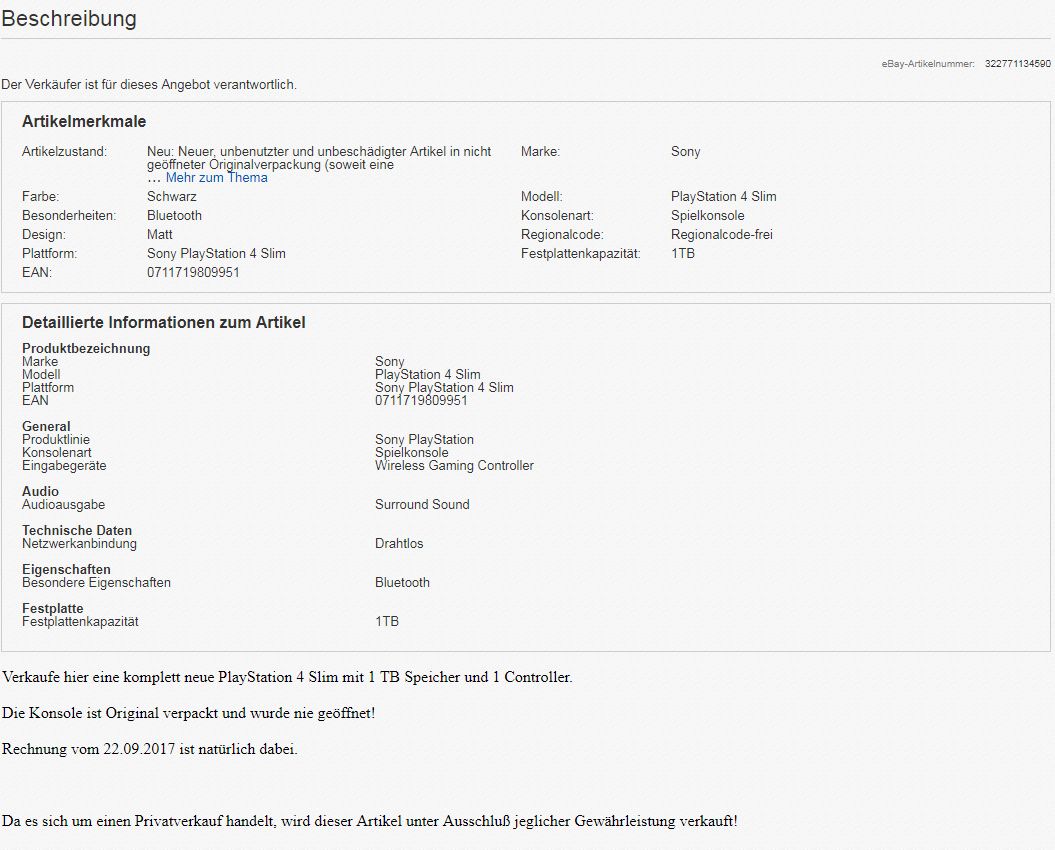The width and height of the screenshot is (1055, 850).
Task: Click the 'Wireless Gaming Controller' value
Action: point(454,466)
